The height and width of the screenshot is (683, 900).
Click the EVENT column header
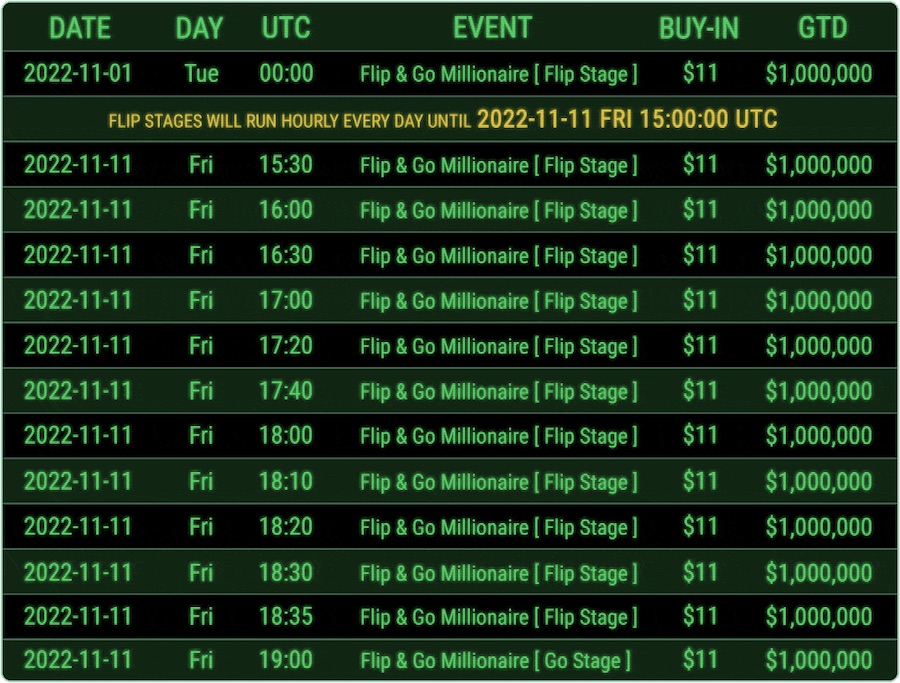point(493,28)
